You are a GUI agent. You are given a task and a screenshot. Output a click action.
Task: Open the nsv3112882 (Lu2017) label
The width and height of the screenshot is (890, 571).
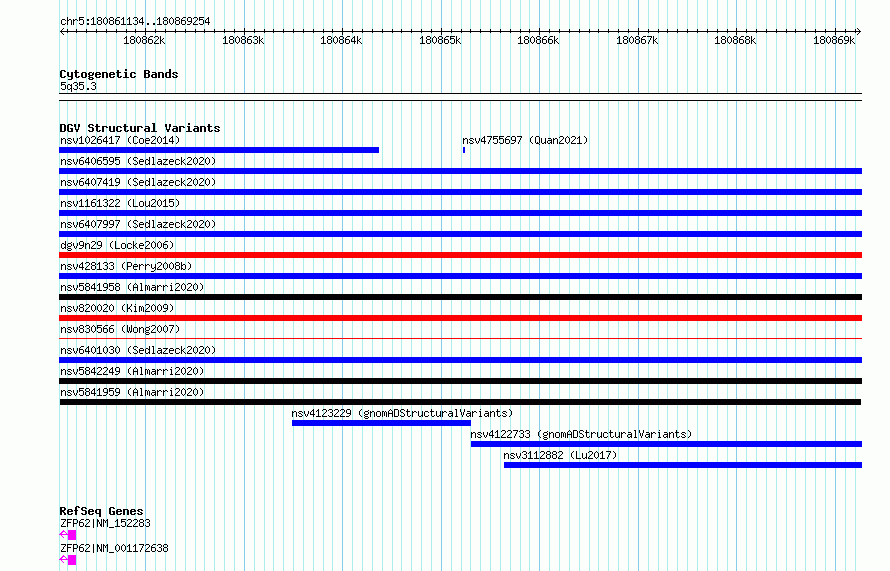560,455
